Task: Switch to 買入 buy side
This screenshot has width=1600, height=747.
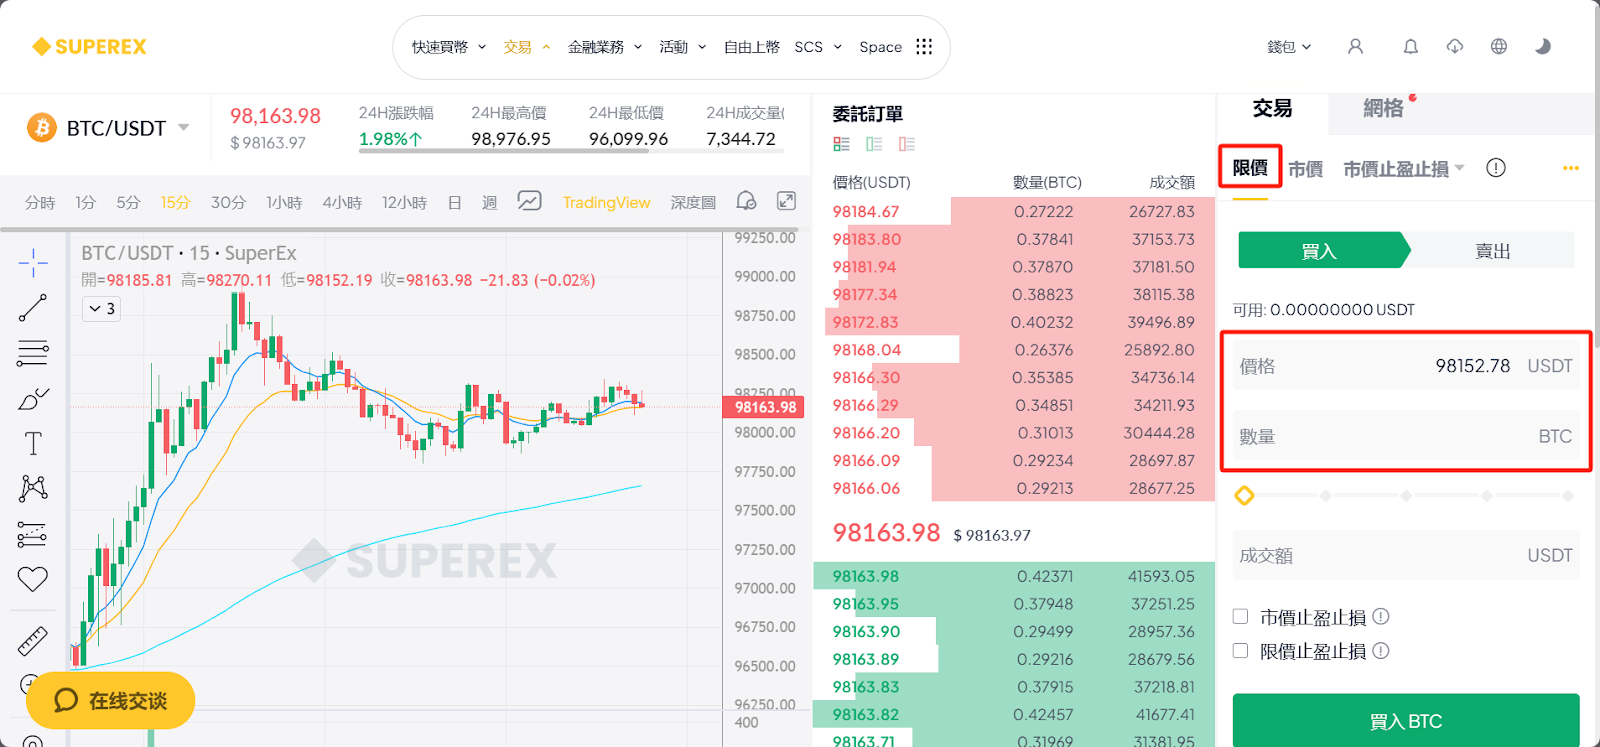Action: pos(1322,250)
